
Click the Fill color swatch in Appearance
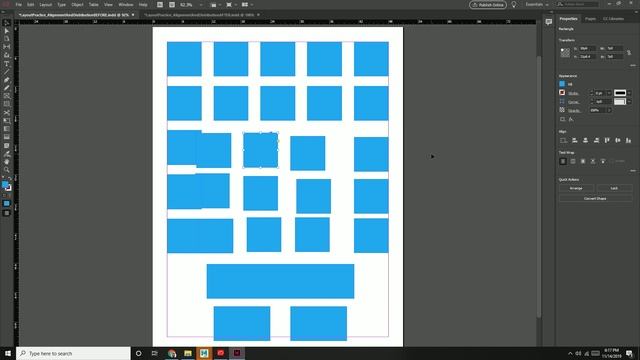pos(562,84)
